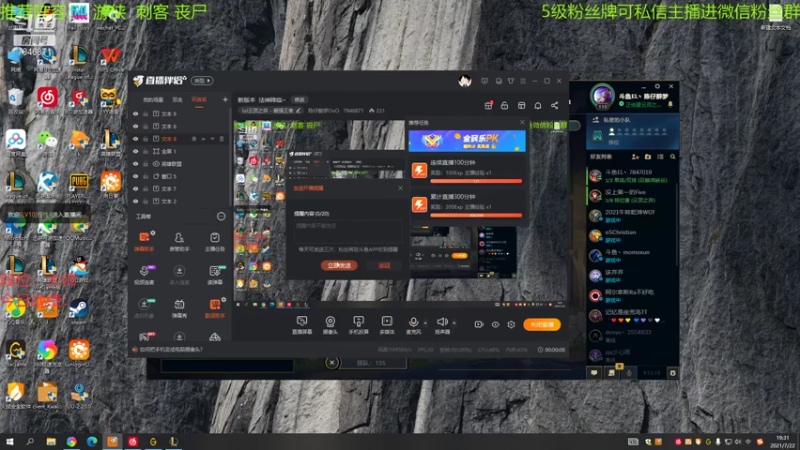Delete the 文本 8 source with the trash icon
This screenshot has height=450, width=800.
coord(221,139)
